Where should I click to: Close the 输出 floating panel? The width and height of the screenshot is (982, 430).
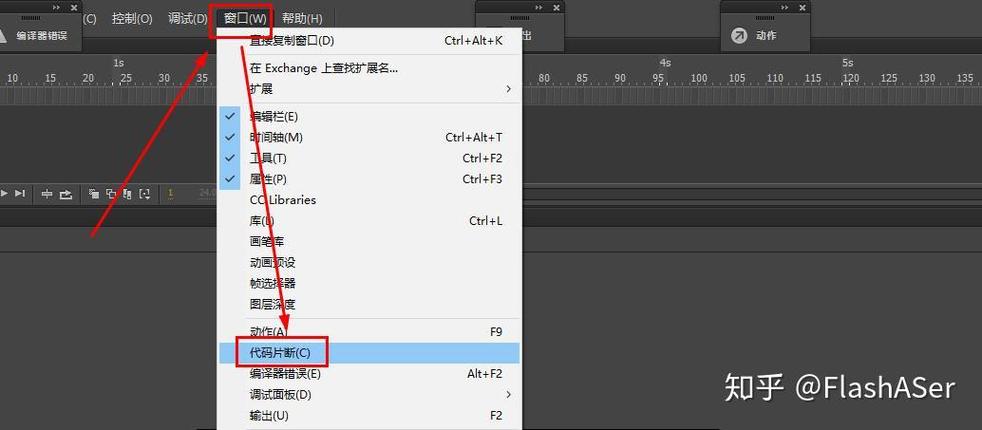(x=556, y=8)
